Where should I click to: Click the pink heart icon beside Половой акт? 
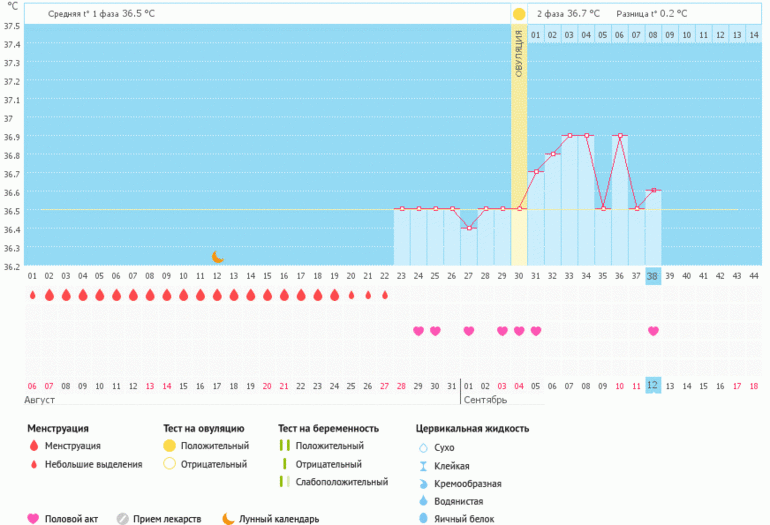coord(33,518)
